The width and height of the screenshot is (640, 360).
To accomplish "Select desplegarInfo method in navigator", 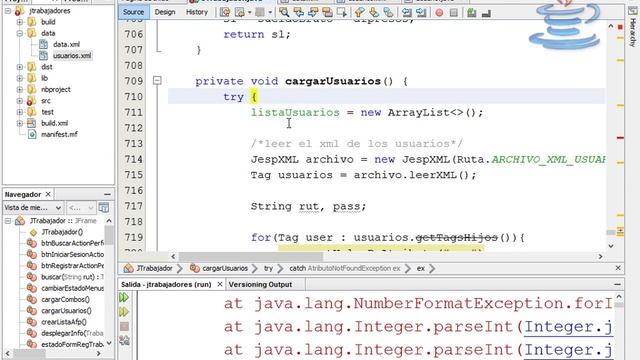I will (x=72, y=333).
